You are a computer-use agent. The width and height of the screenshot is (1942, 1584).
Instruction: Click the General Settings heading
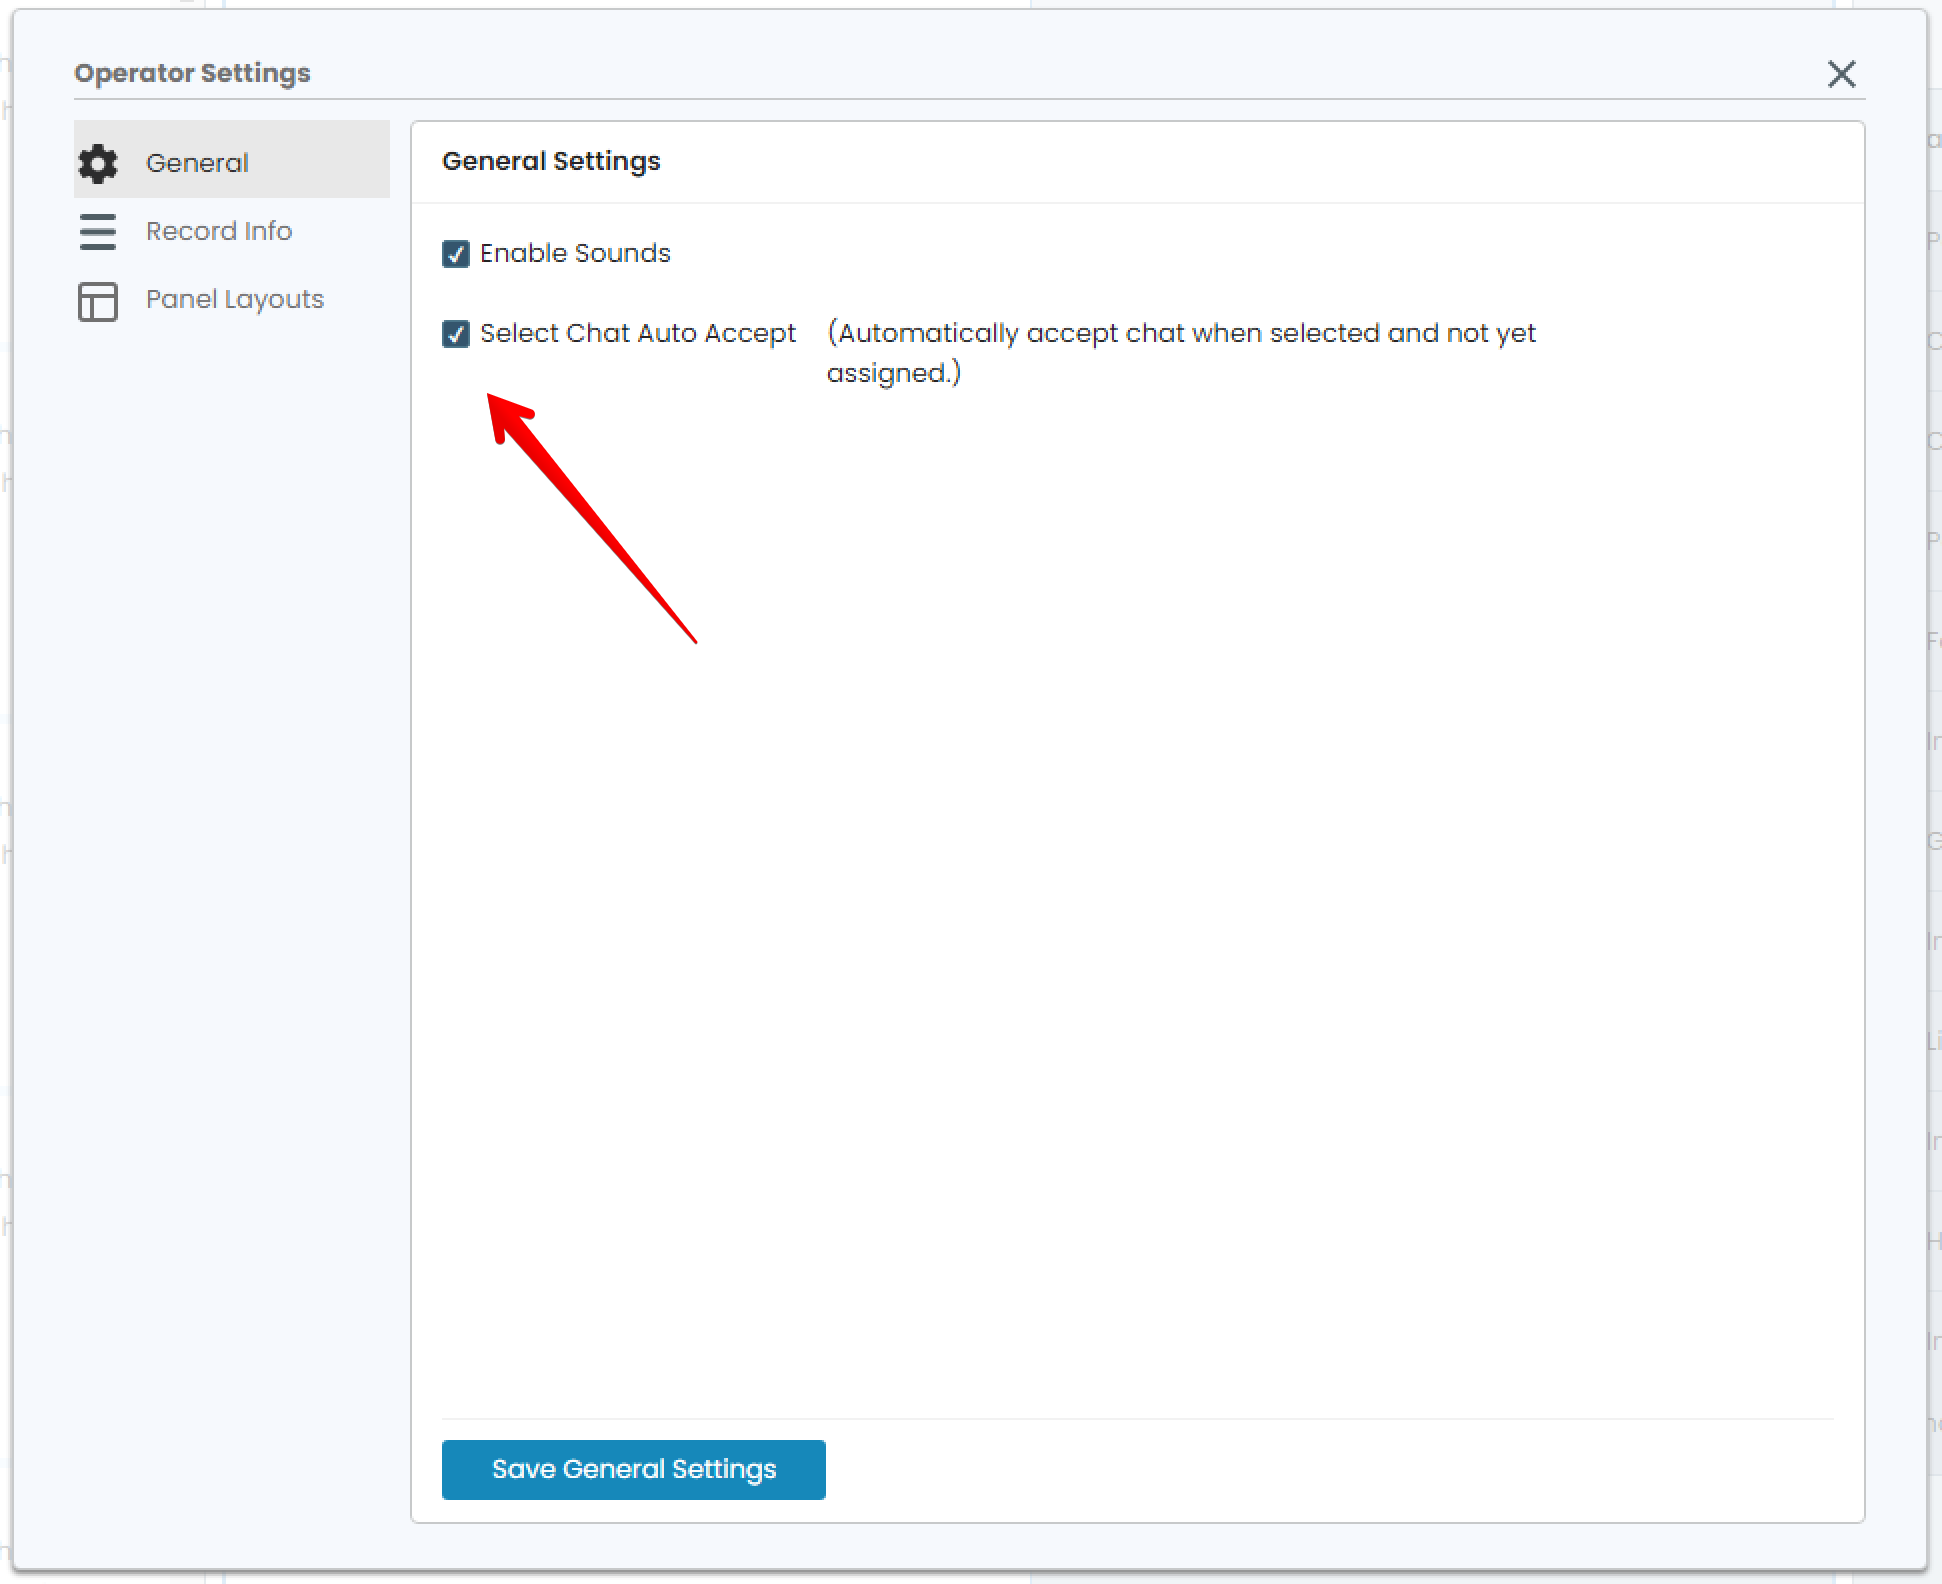click(551, 161)
